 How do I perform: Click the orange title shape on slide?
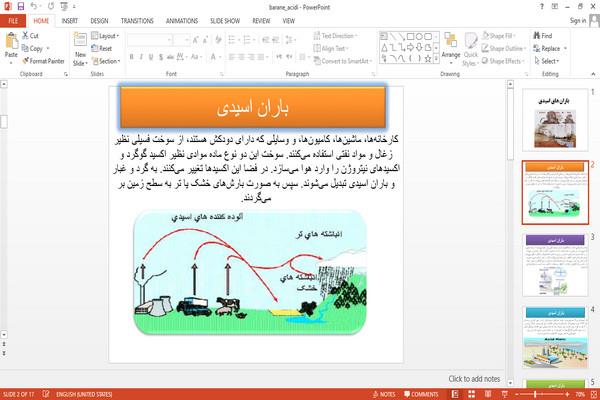click(x=253, y=107)
